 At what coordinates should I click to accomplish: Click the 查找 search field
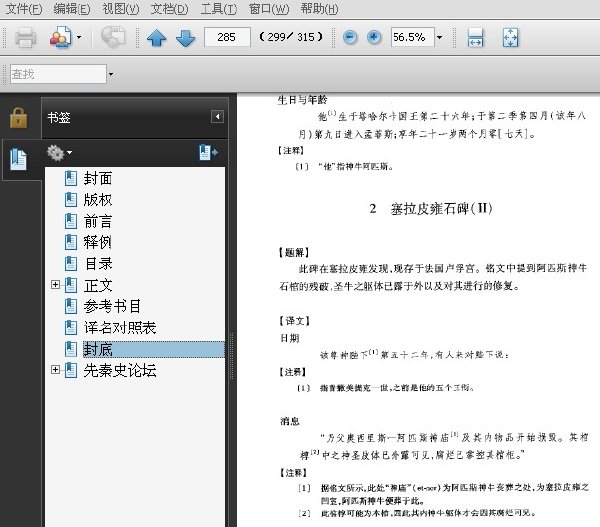(x=58, y=74)
